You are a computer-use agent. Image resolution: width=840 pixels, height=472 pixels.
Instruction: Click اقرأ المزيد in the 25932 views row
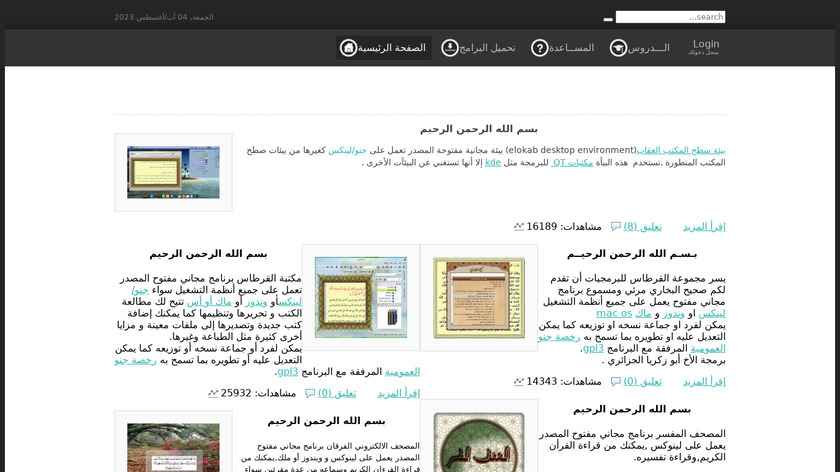[x=399, y=393]
